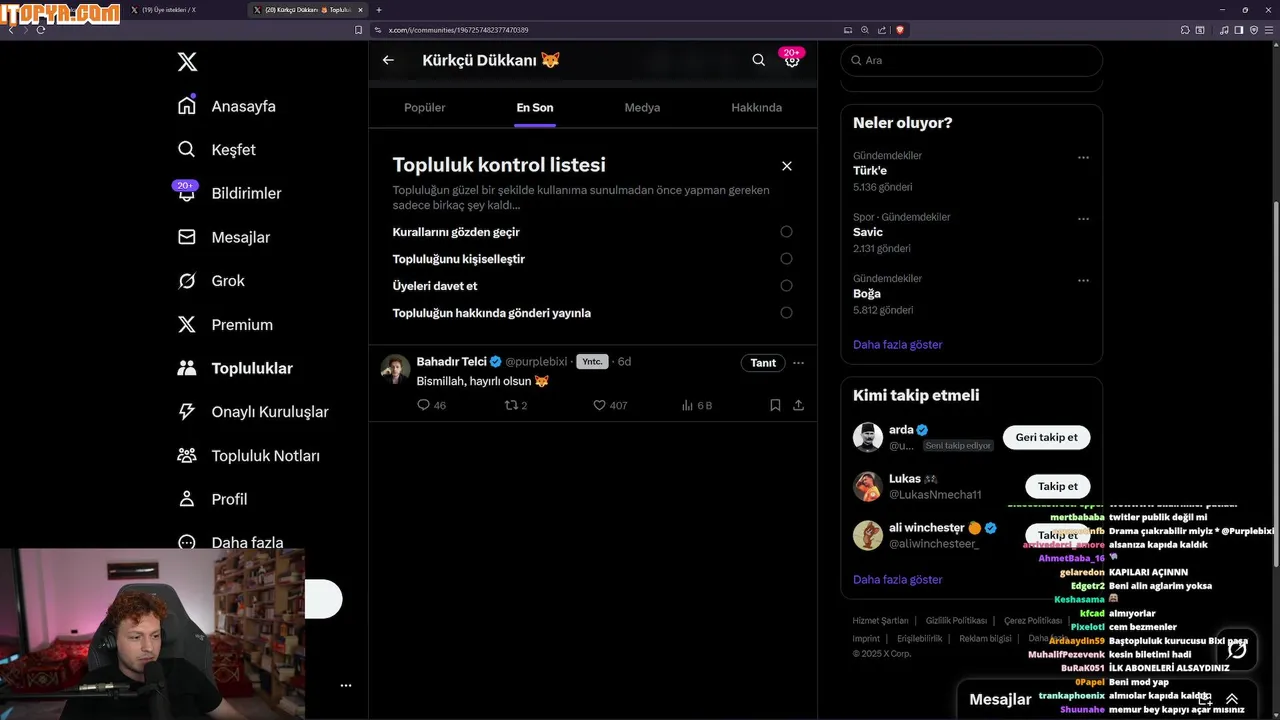Switch to the Medya tab
1280x720 pixels.
click(642, 107)
